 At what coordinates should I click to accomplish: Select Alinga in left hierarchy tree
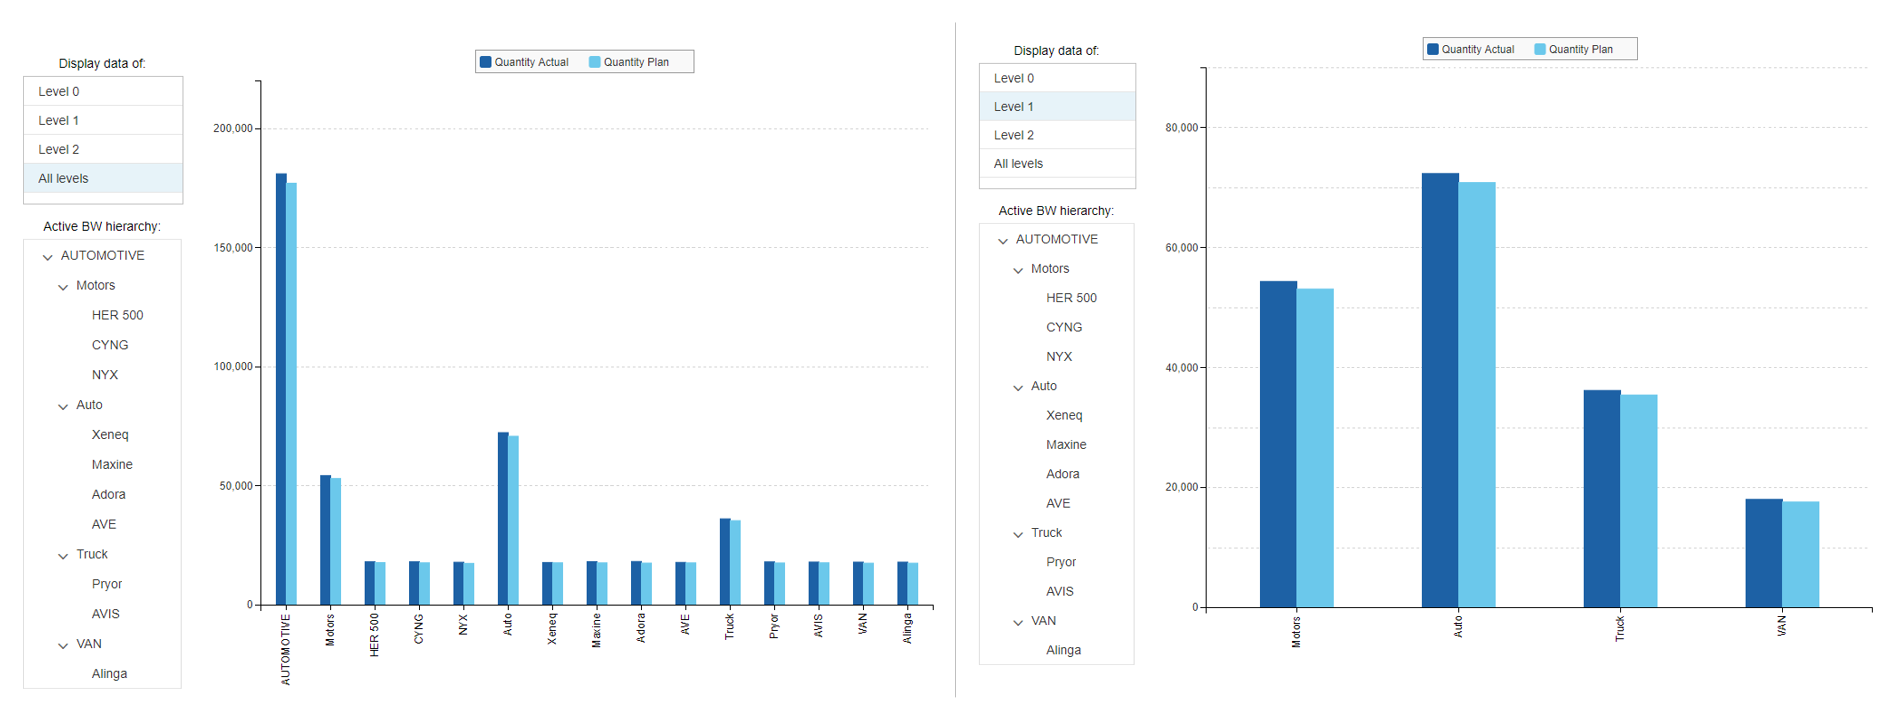pos(109,674)
